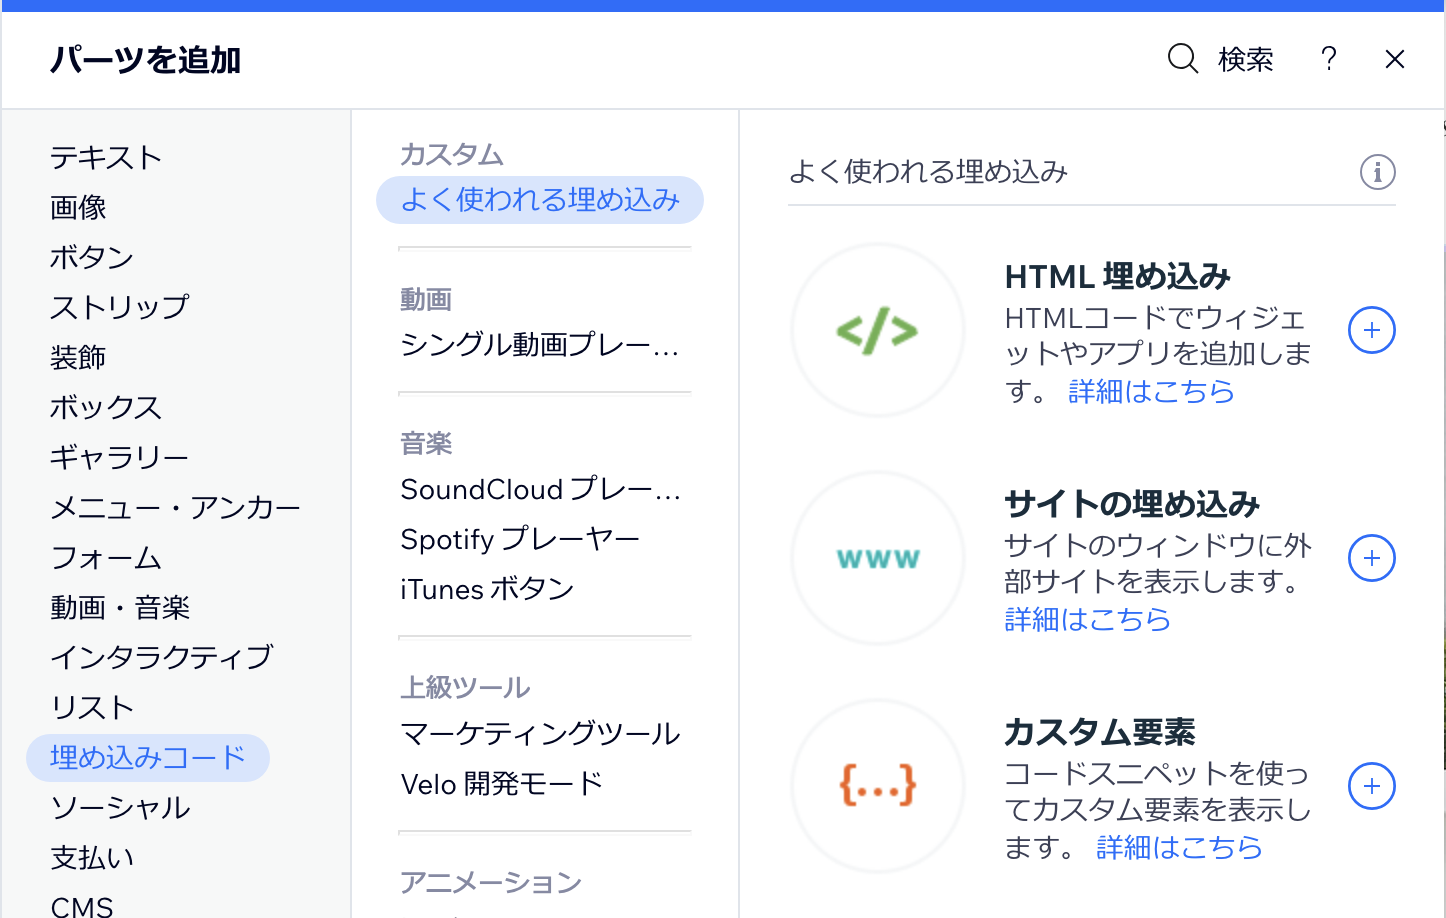
Task: Click the 検索 search label
Action: tap(1246, 60)
